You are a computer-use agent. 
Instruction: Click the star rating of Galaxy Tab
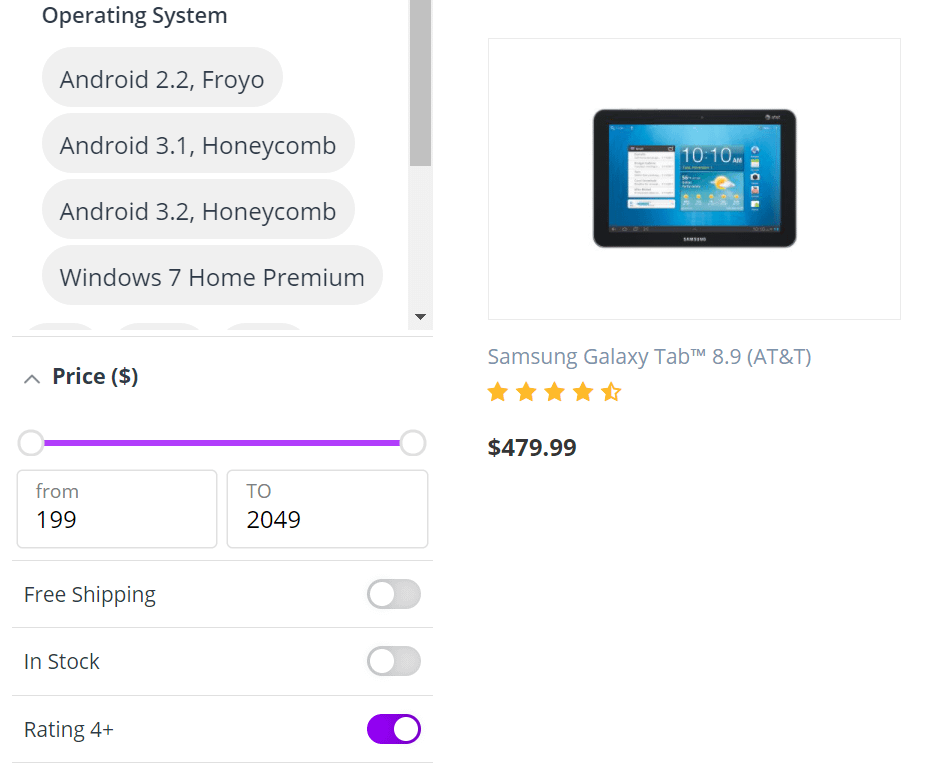click(x=554, y=392)
